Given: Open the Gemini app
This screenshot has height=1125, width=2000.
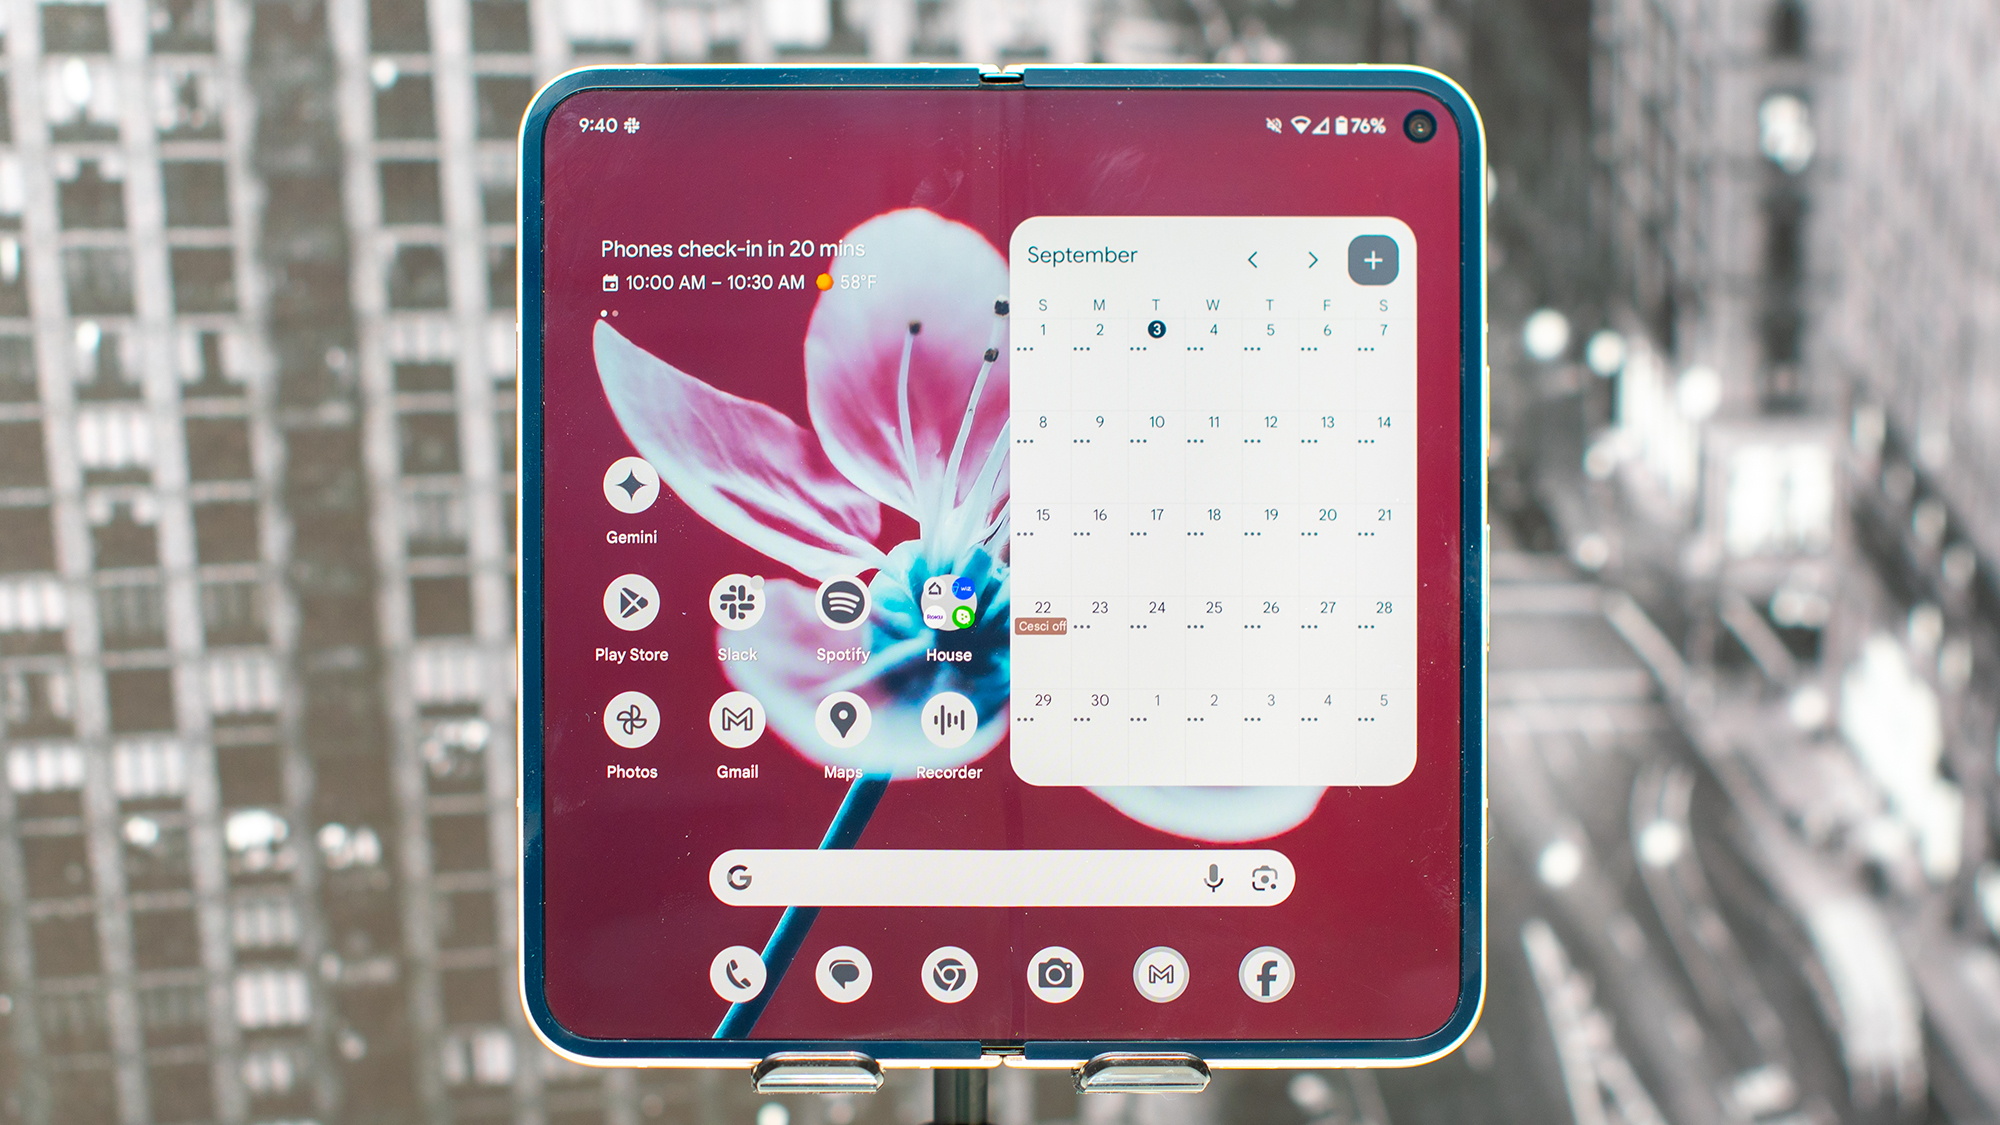Looking at the screenshot, I should (x=633, y=488).
